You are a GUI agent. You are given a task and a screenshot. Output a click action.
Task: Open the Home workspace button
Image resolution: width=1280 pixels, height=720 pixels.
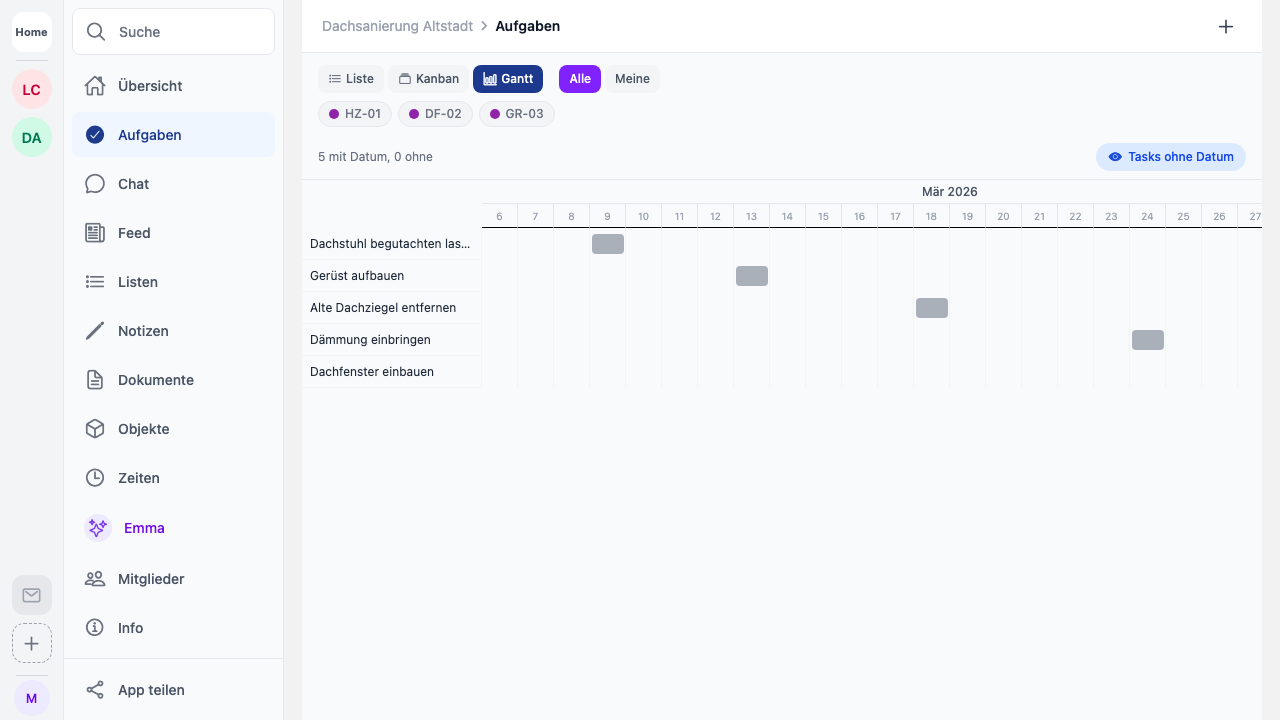[x=32, y=32]
